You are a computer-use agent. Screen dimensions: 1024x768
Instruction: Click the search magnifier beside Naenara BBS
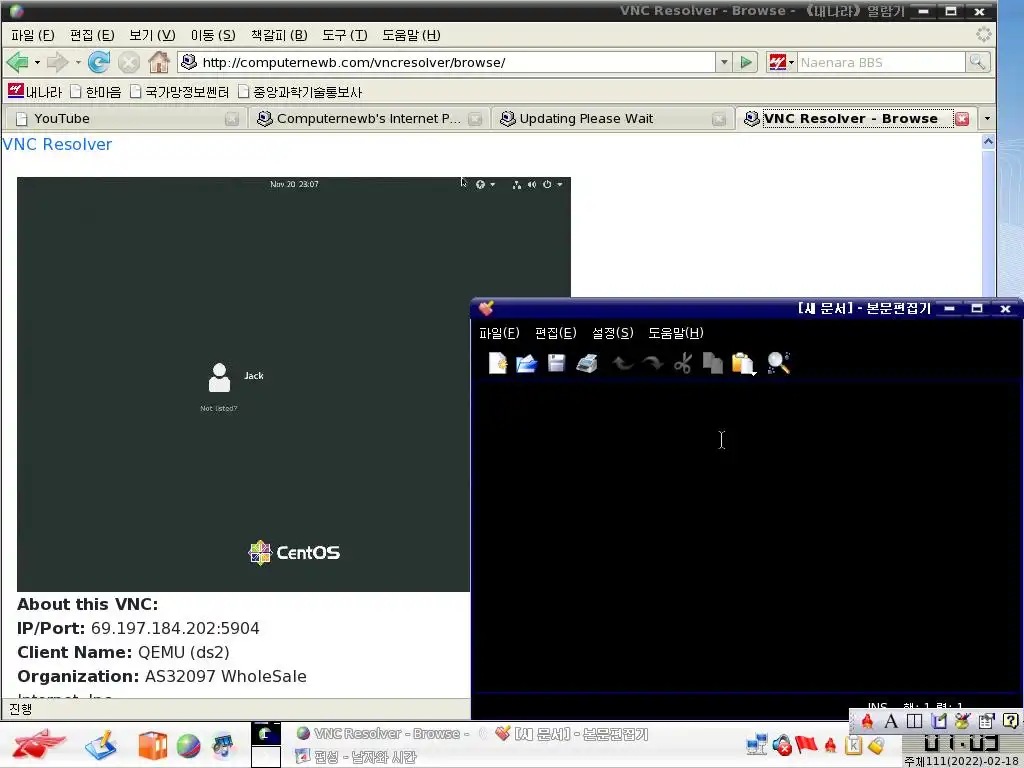coord(978,62)
